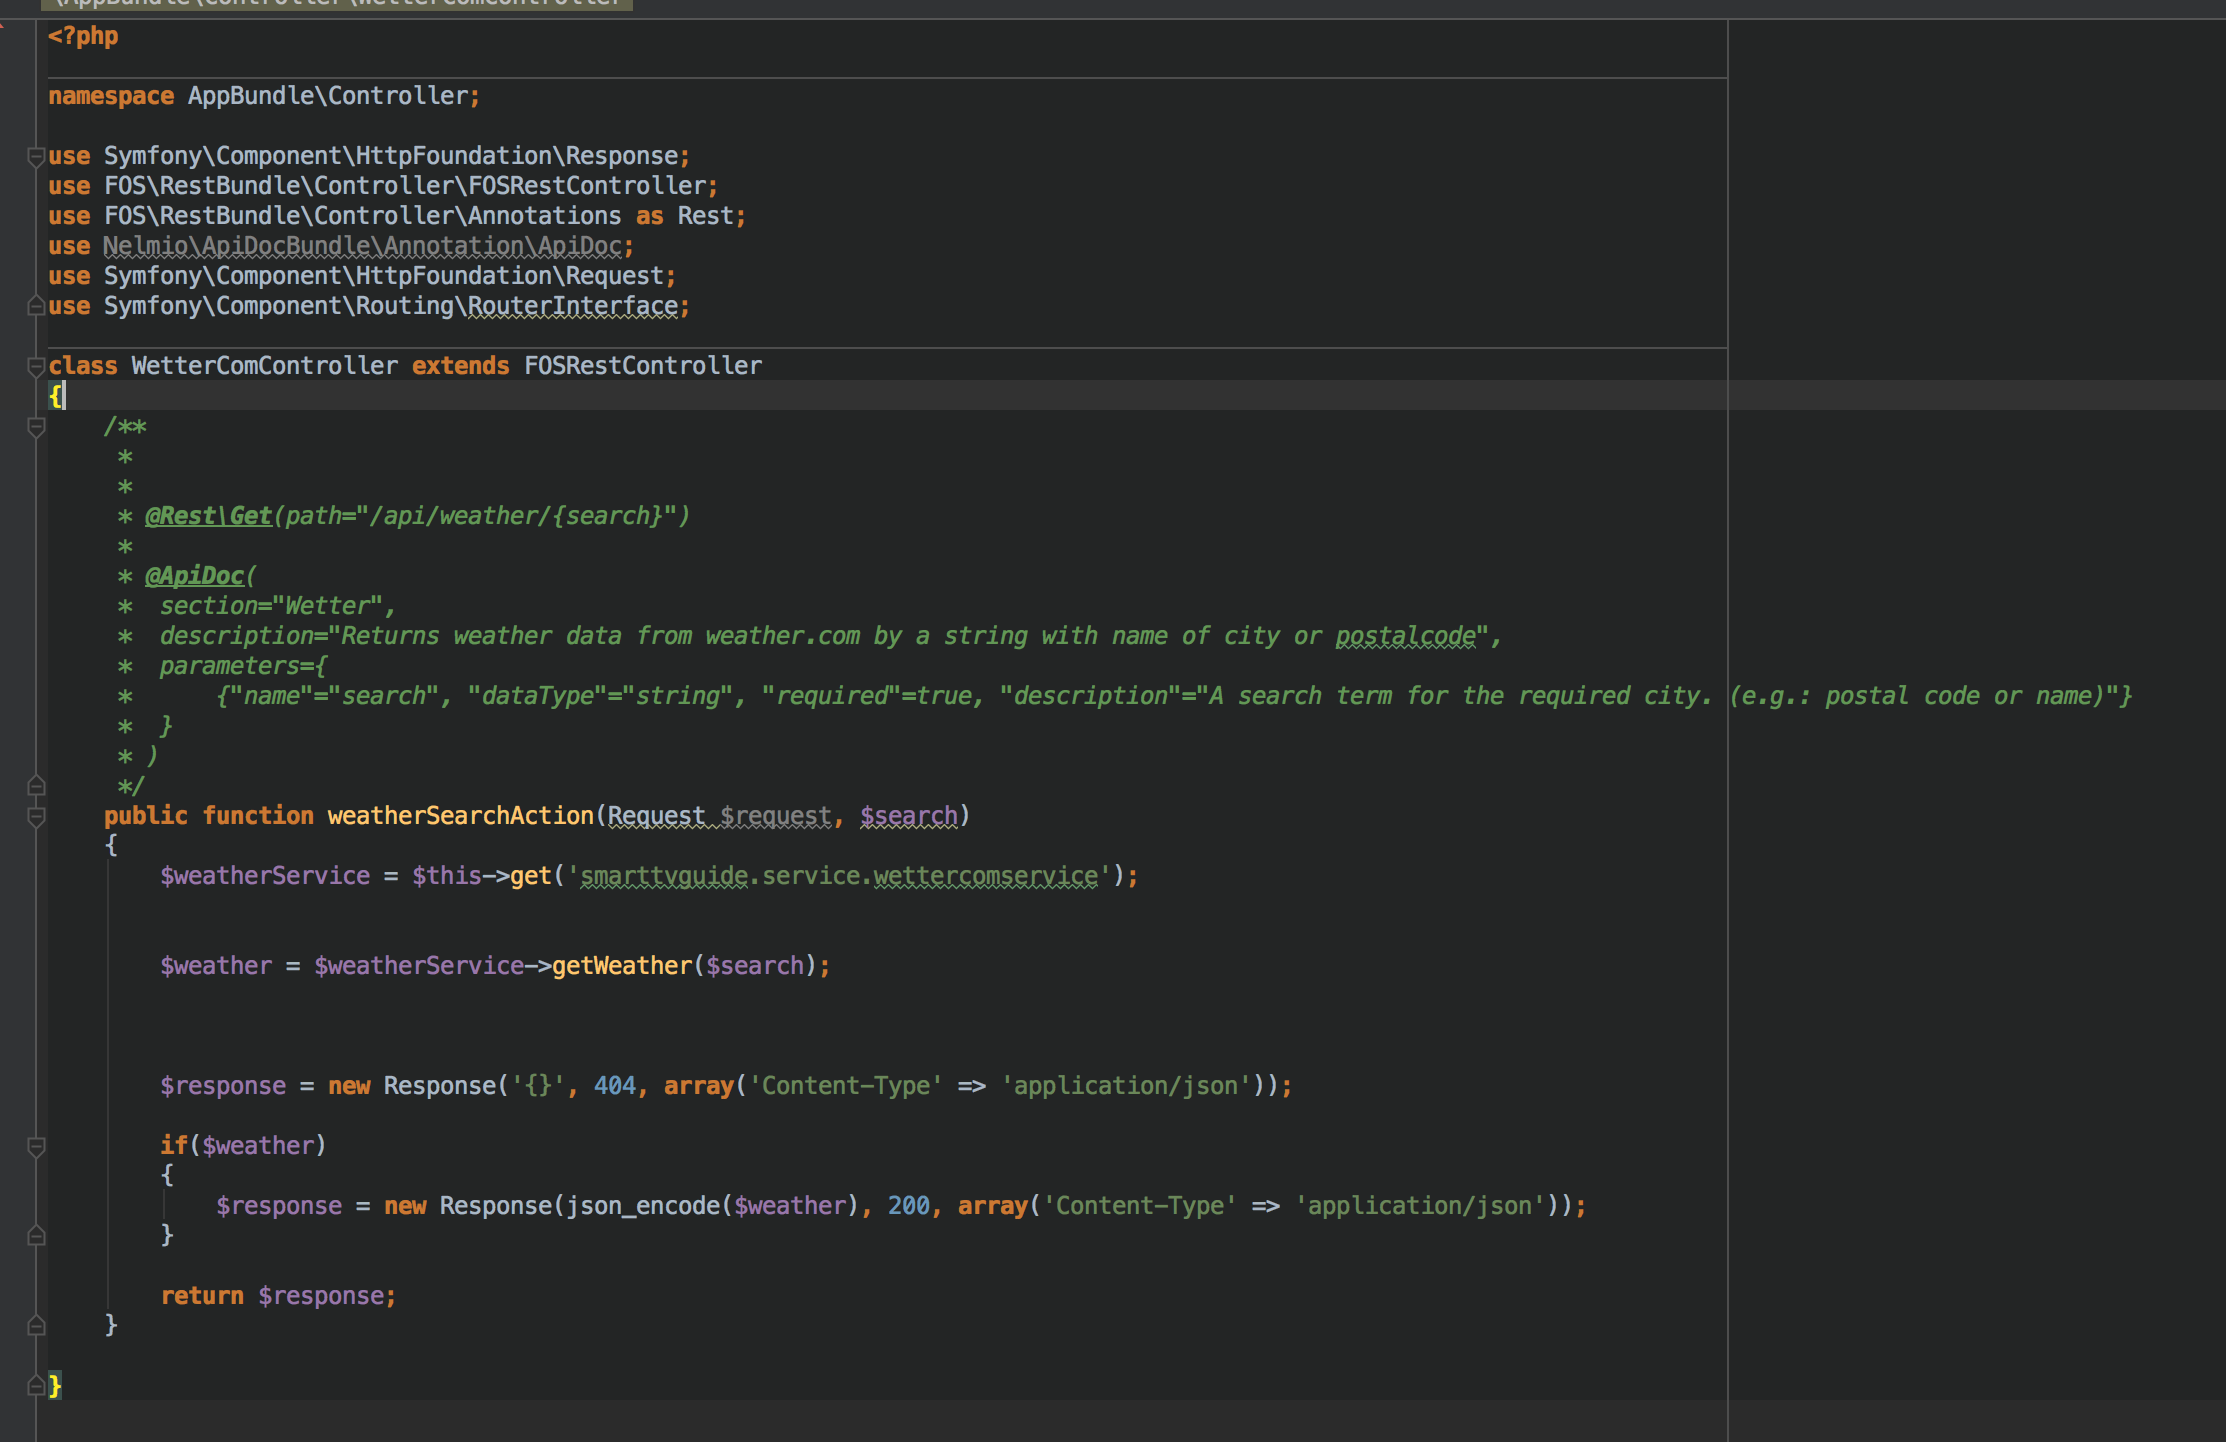The height and width of the screenshot is (1442, 2226).
Task: Click fold-end marker at class closing brace
Action: [x=36, y=1386]
